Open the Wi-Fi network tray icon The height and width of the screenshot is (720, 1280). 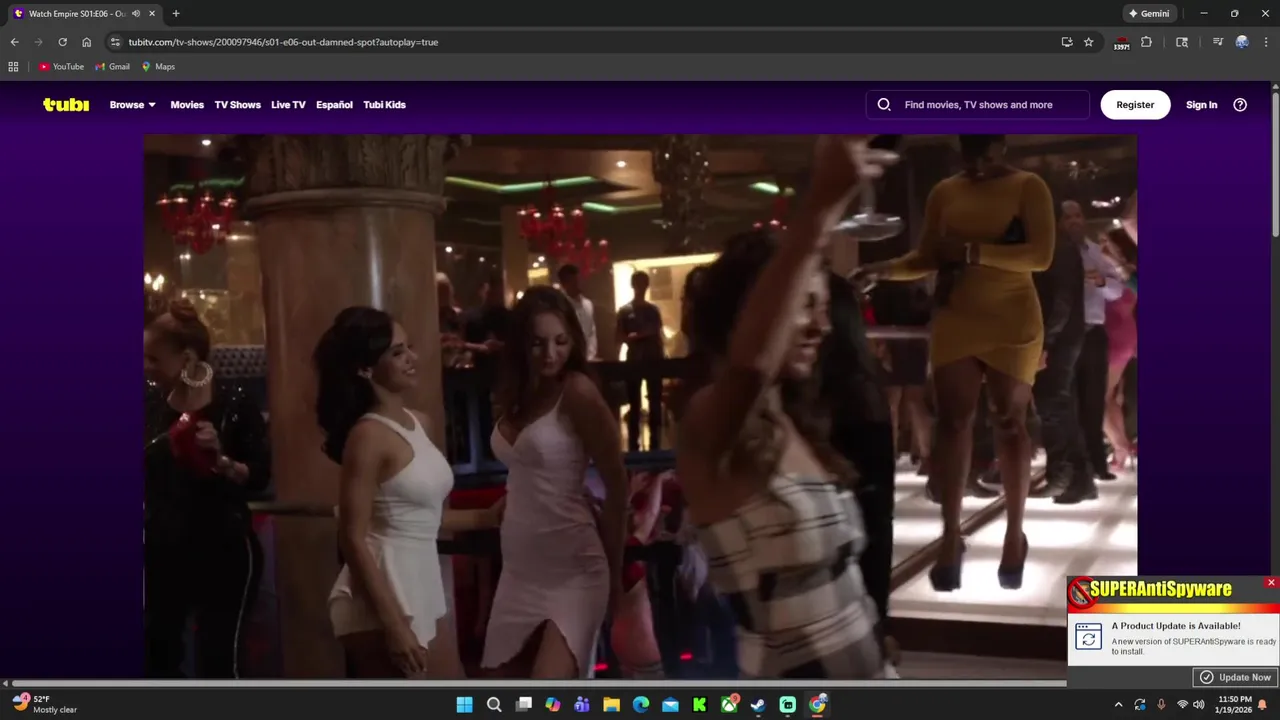click(1182, 704)
